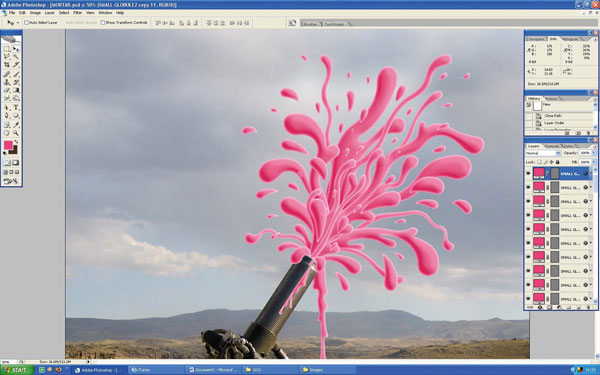This screenshot has width=600, height=375.
Task: Select the Slice tool
Action: pyautogui.click(x=16, y=64)
